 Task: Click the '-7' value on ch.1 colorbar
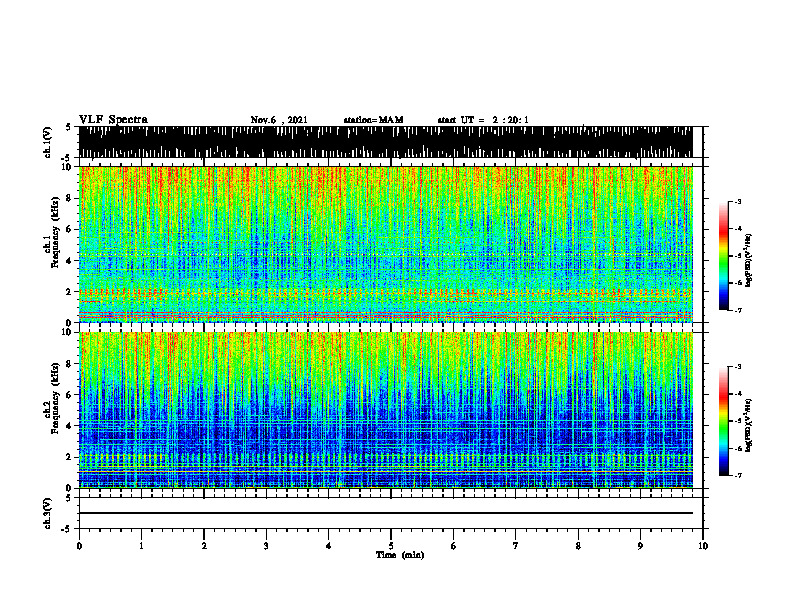[x=737, y=310]
